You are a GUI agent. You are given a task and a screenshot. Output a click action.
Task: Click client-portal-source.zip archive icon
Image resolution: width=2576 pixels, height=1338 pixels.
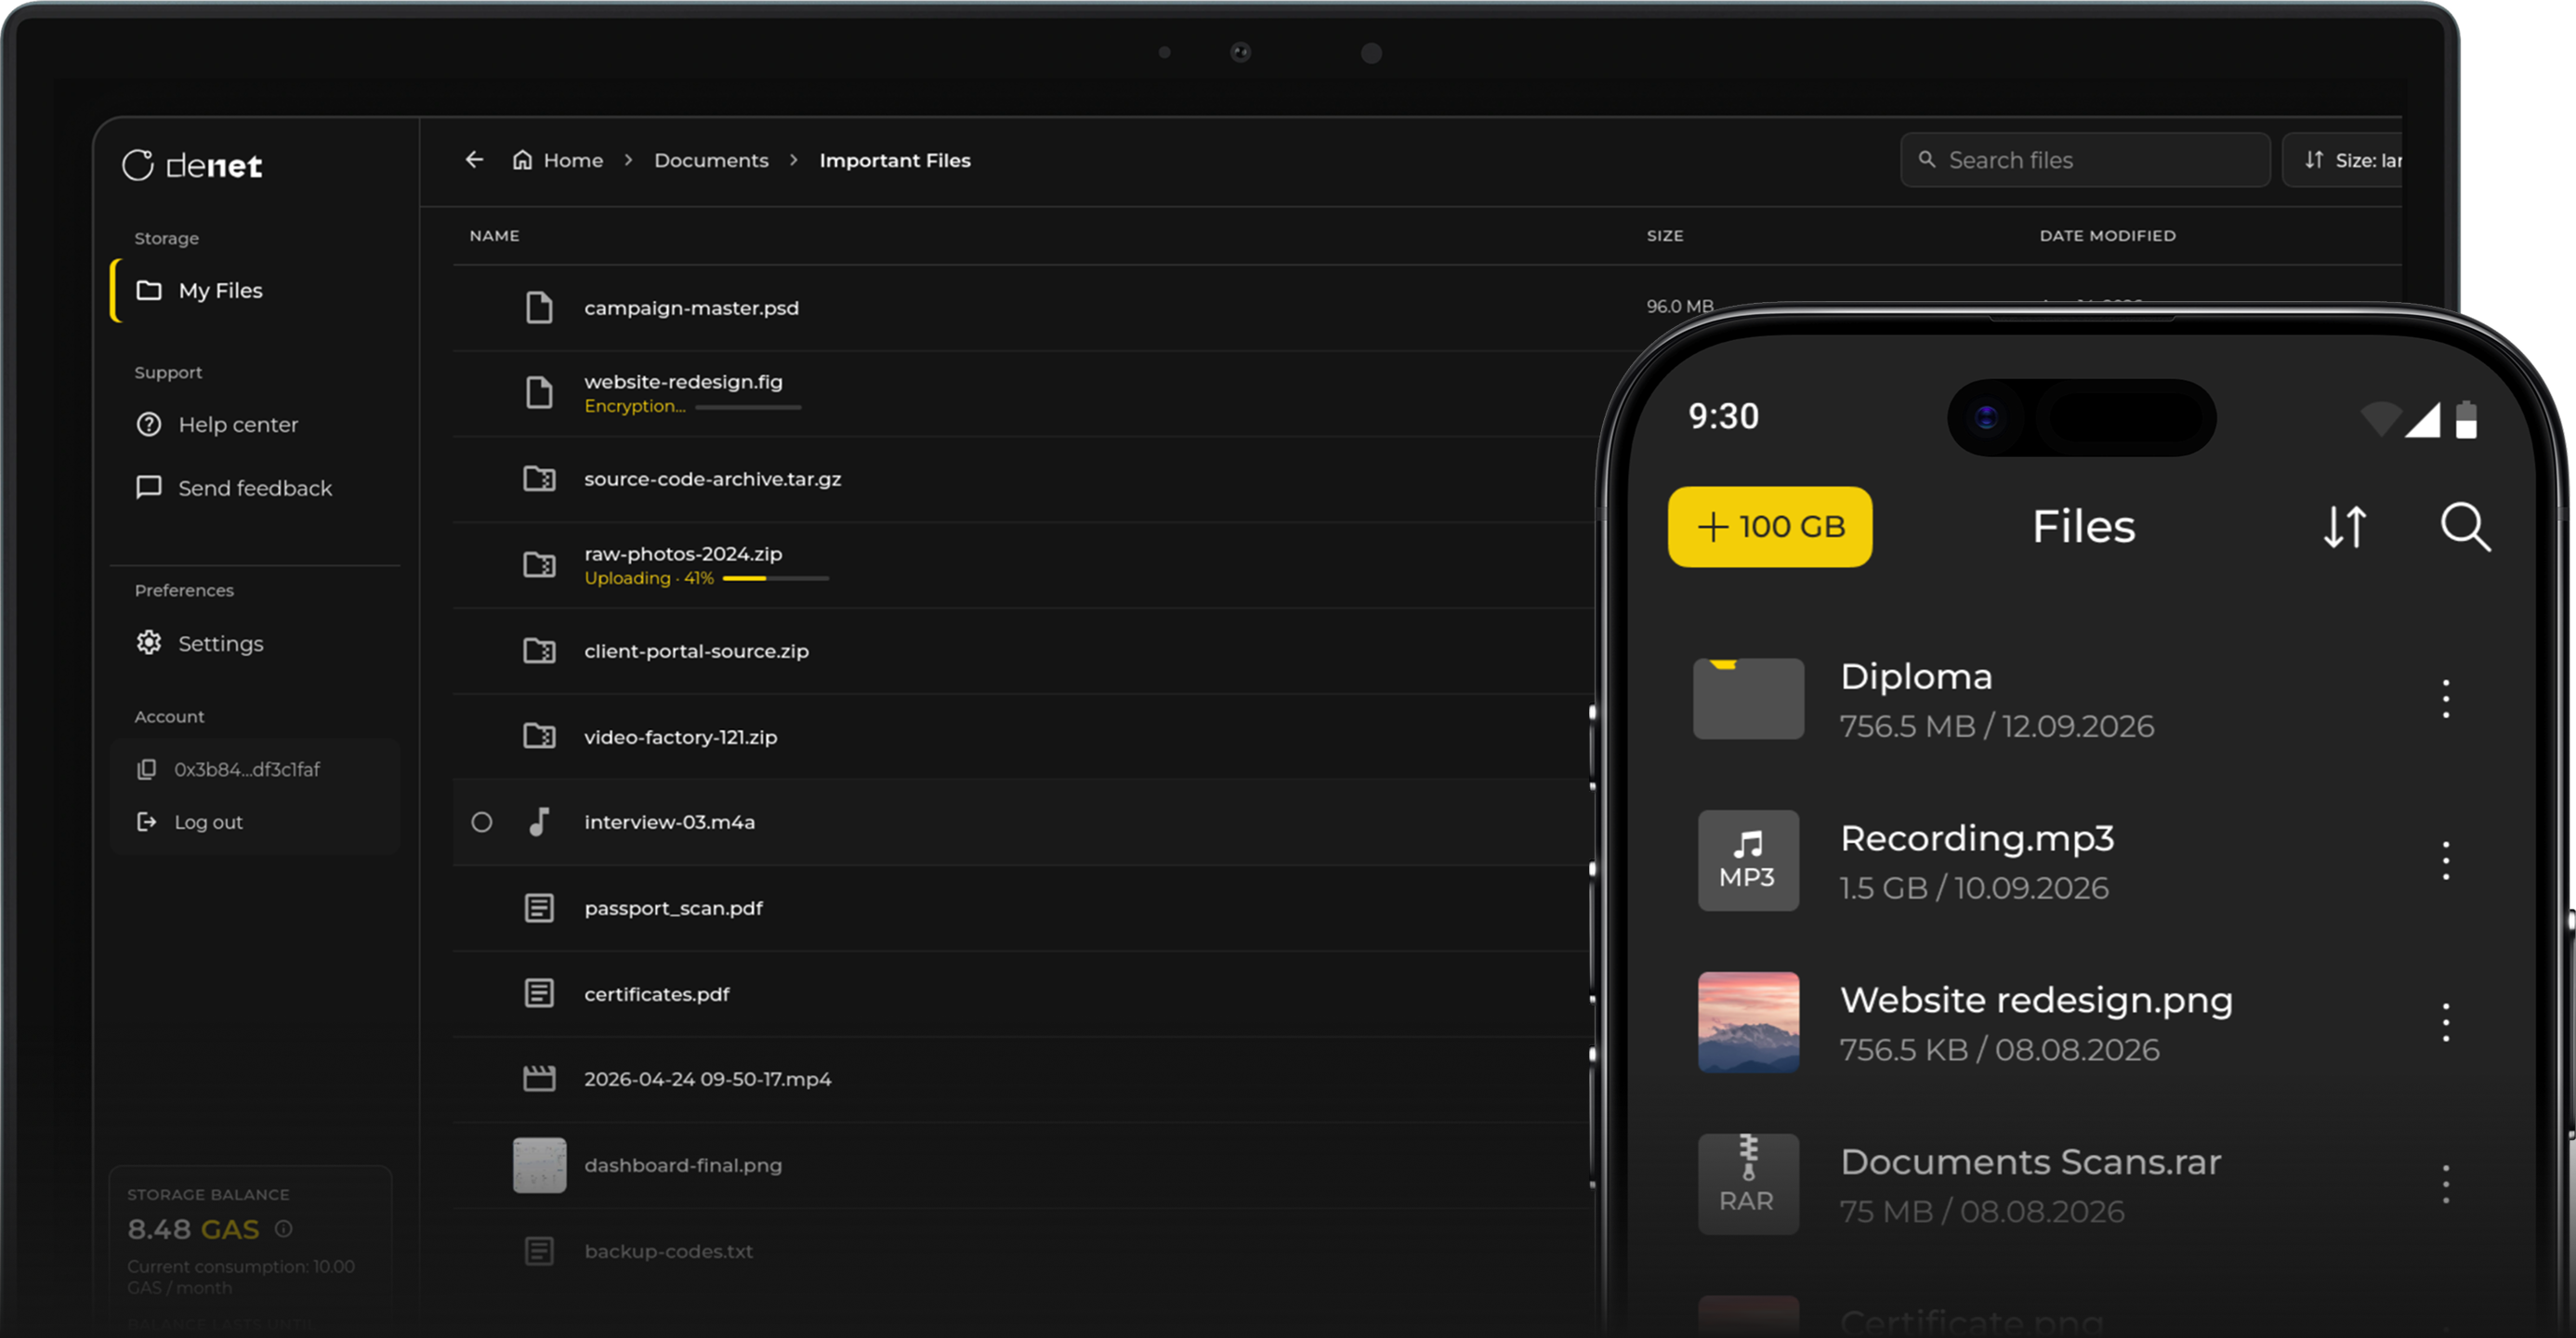(x=539, y=651)
